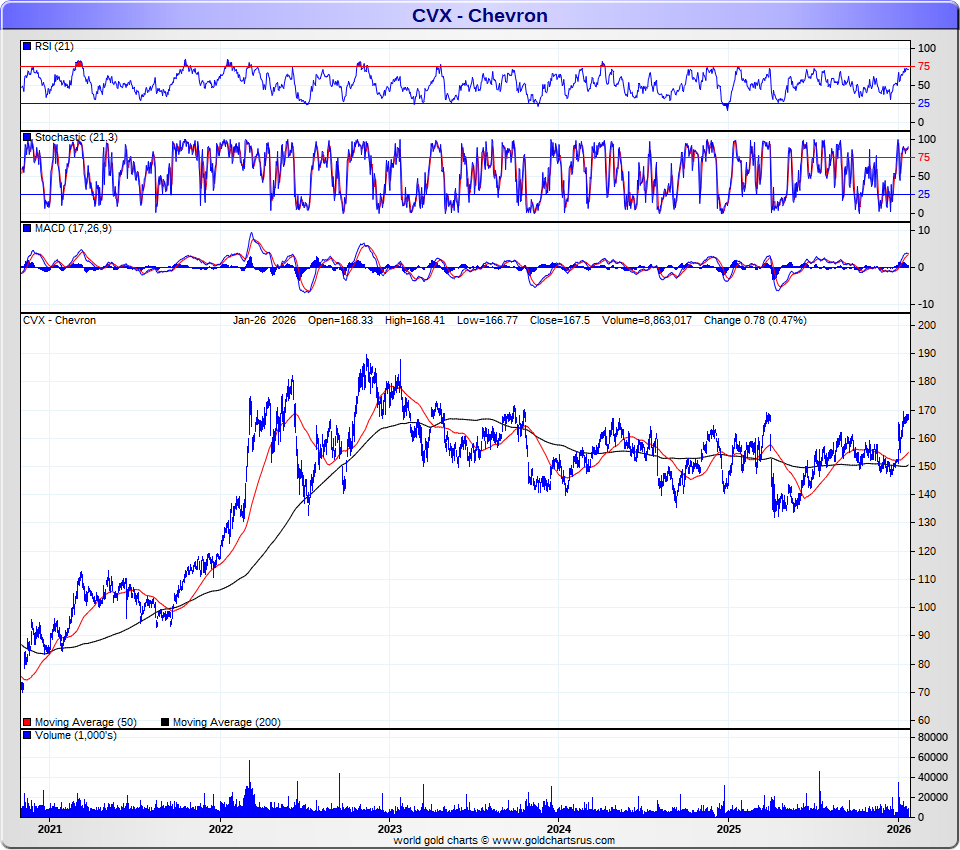This screenshot has height=850, width=960.
Task: Click the blue Volume (1,000's) legend square
Action: click(27, 736)
